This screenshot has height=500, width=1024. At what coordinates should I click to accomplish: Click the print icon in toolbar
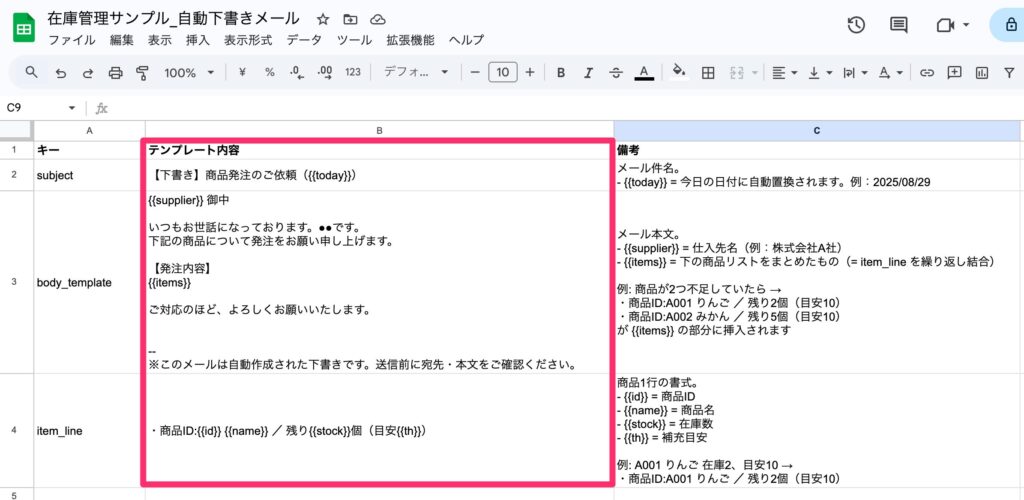tap(115, 73)
